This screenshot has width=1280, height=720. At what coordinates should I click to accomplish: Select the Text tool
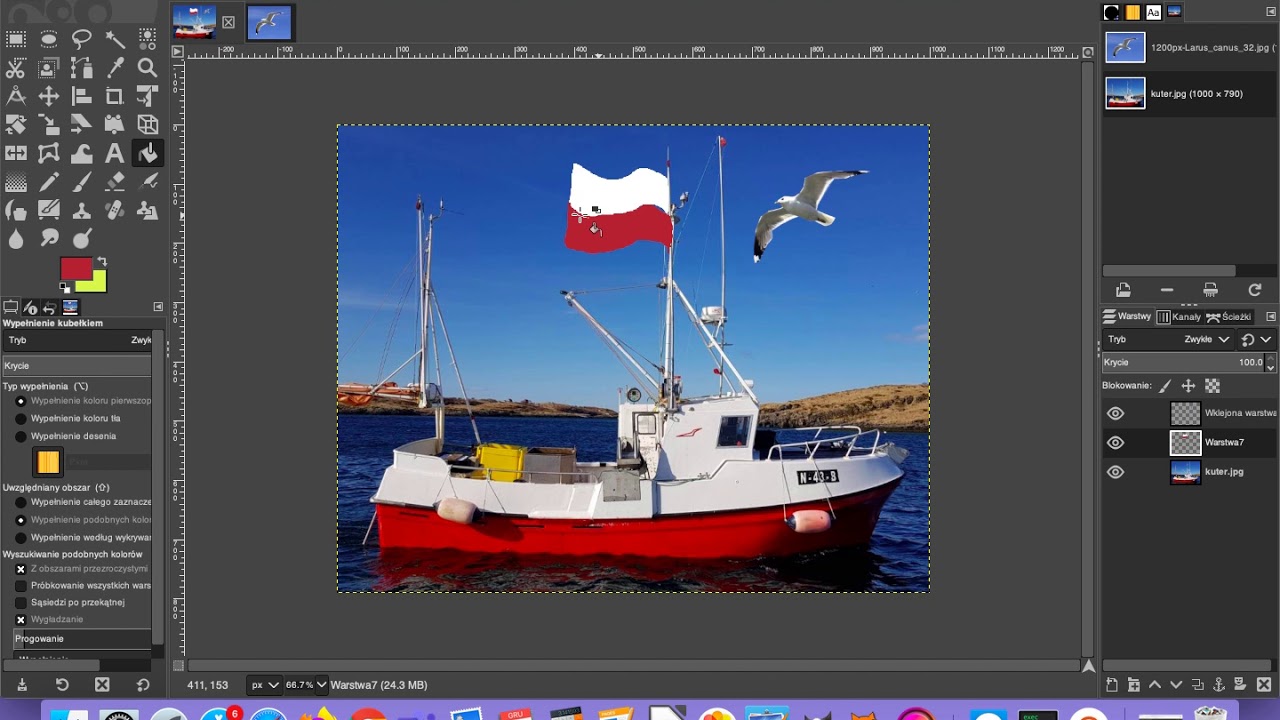tap(115, 154)
